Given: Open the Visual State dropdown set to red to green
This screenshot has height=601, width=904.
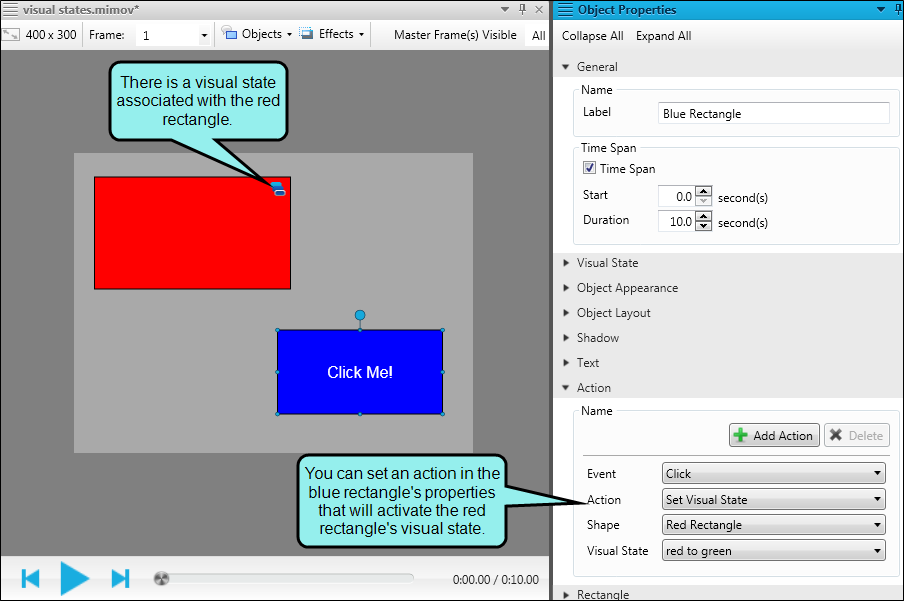Looking at the screenshot, I should coord(774,551).
